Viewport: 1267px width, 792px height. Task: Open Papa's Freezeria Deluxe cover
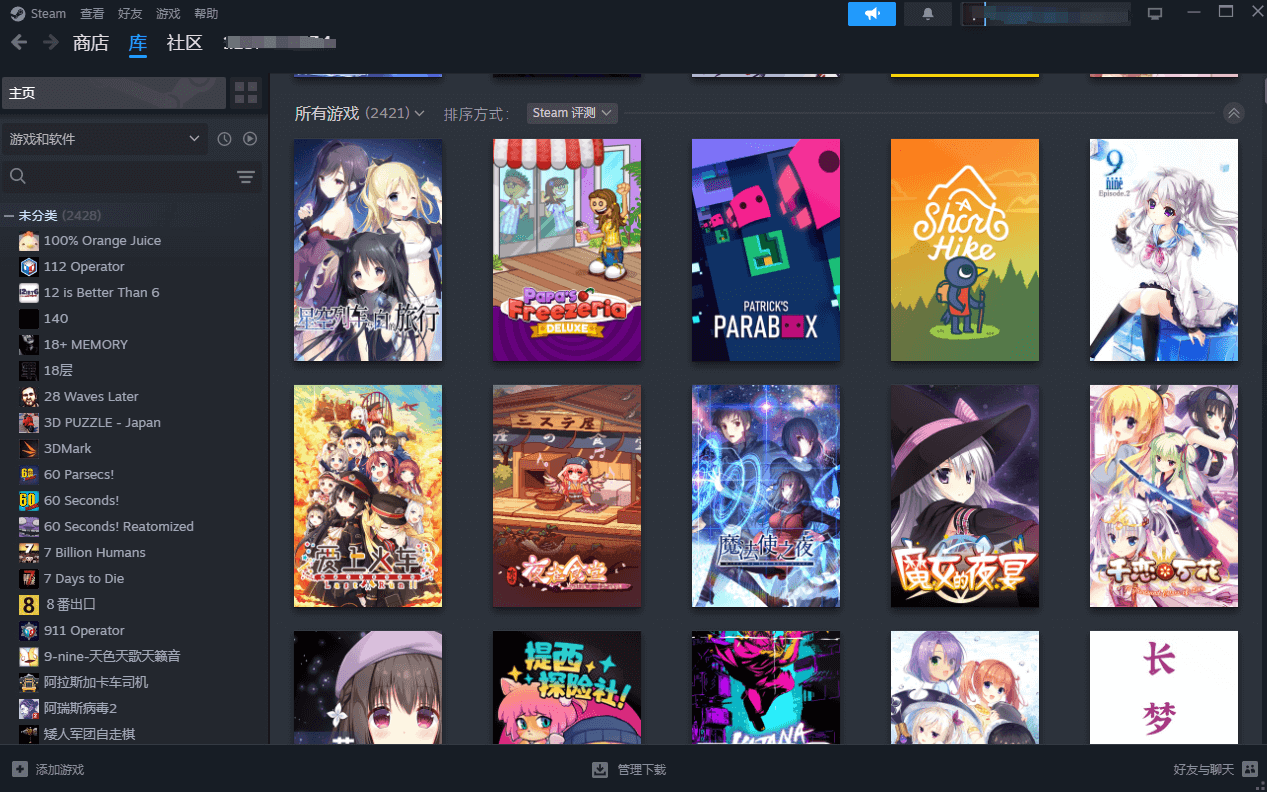point(567,250)
